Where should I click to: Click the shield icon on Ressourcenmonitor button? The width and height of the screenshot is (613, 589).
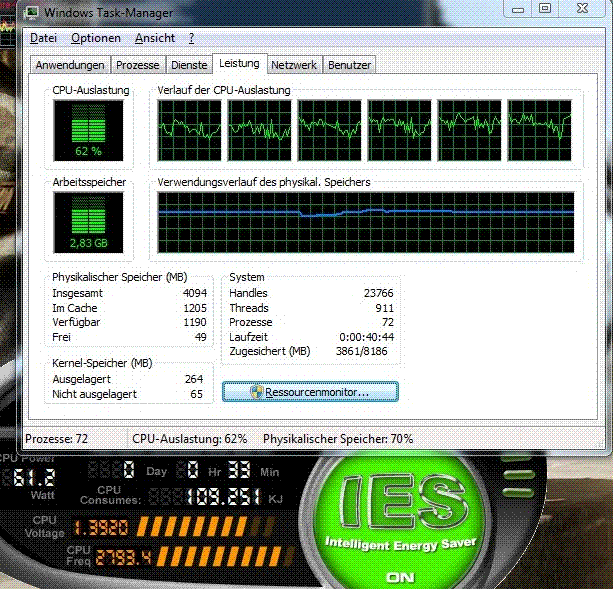tap(256, 392)
